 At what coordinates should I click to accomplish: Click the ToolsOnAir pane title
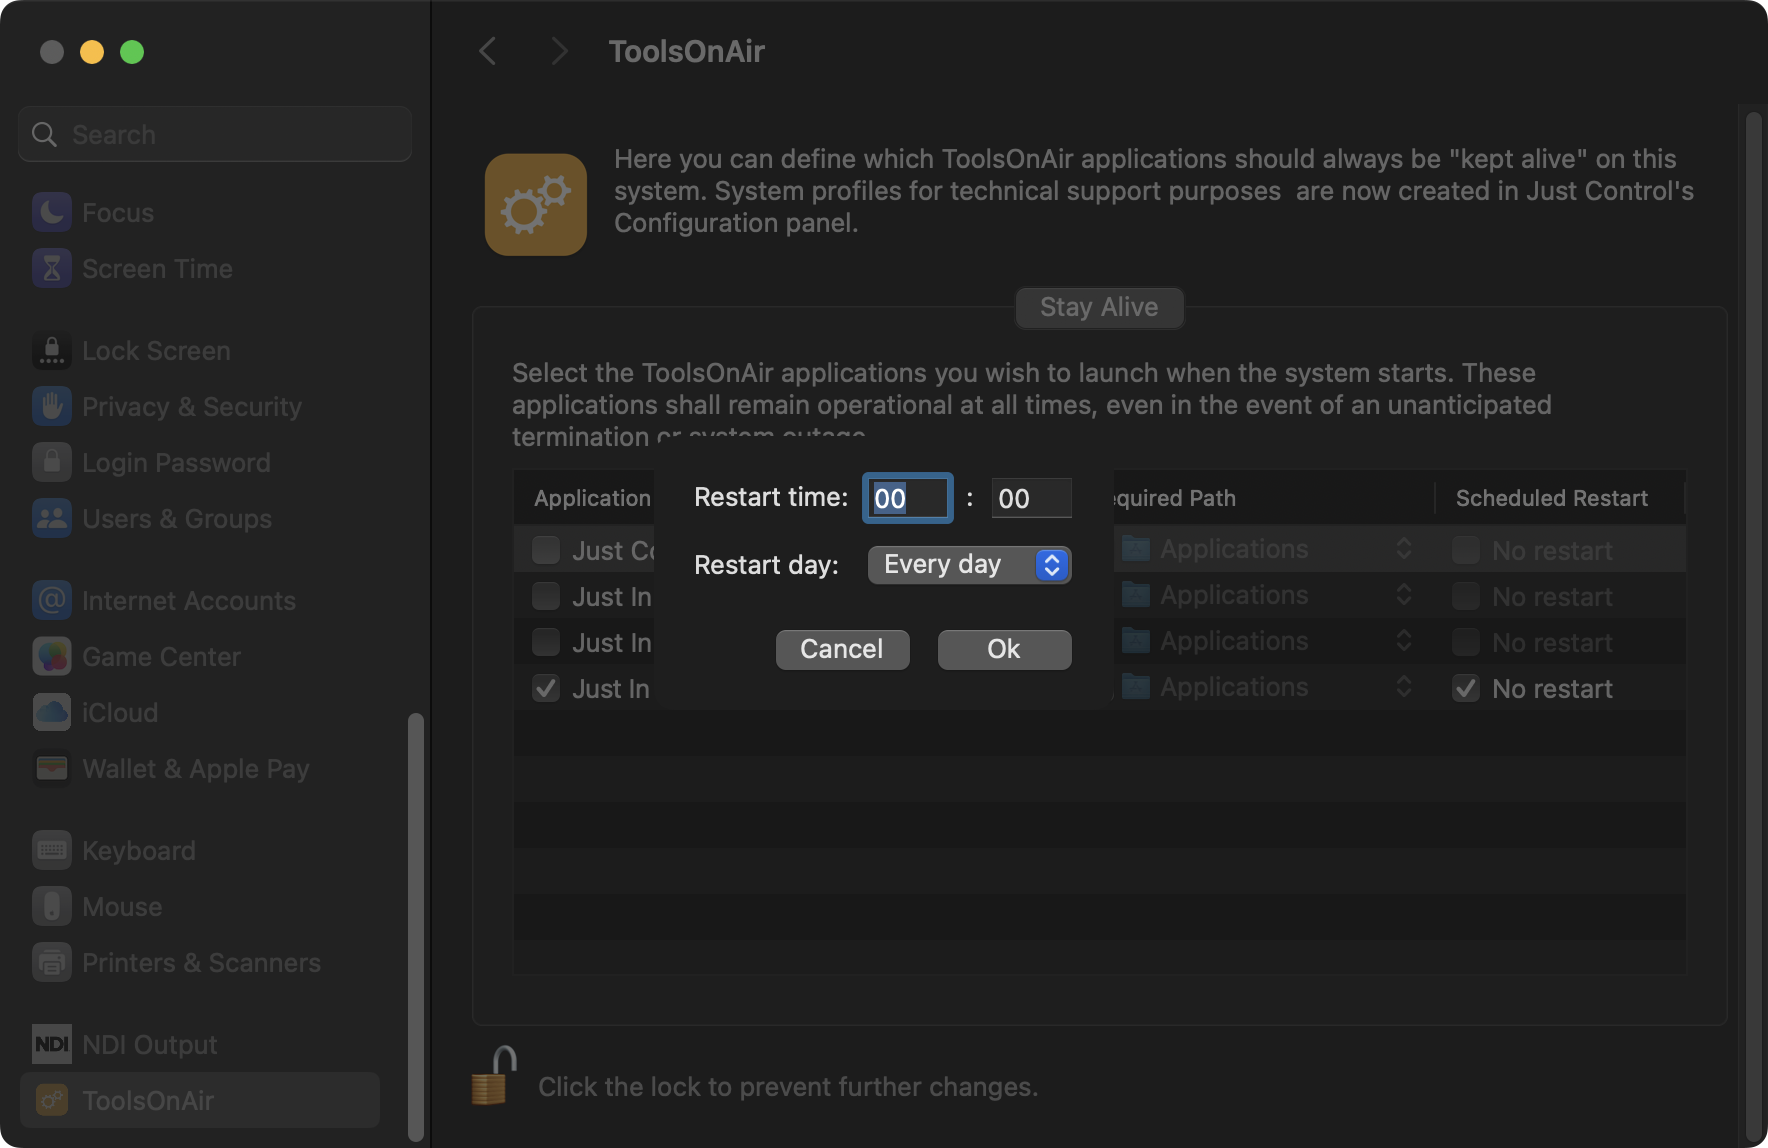686,51
